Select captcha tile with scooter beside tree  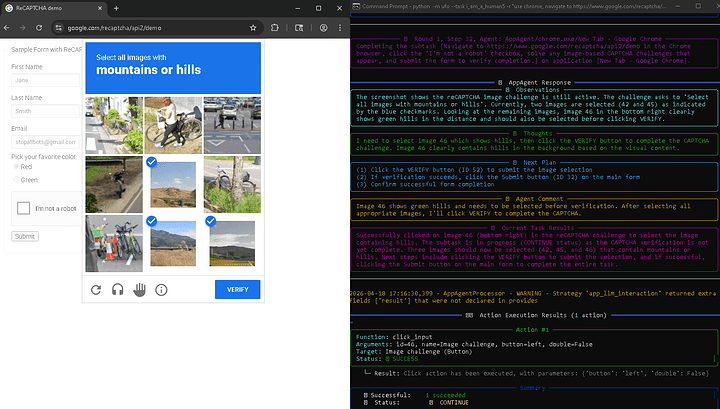tap(232, 185)
